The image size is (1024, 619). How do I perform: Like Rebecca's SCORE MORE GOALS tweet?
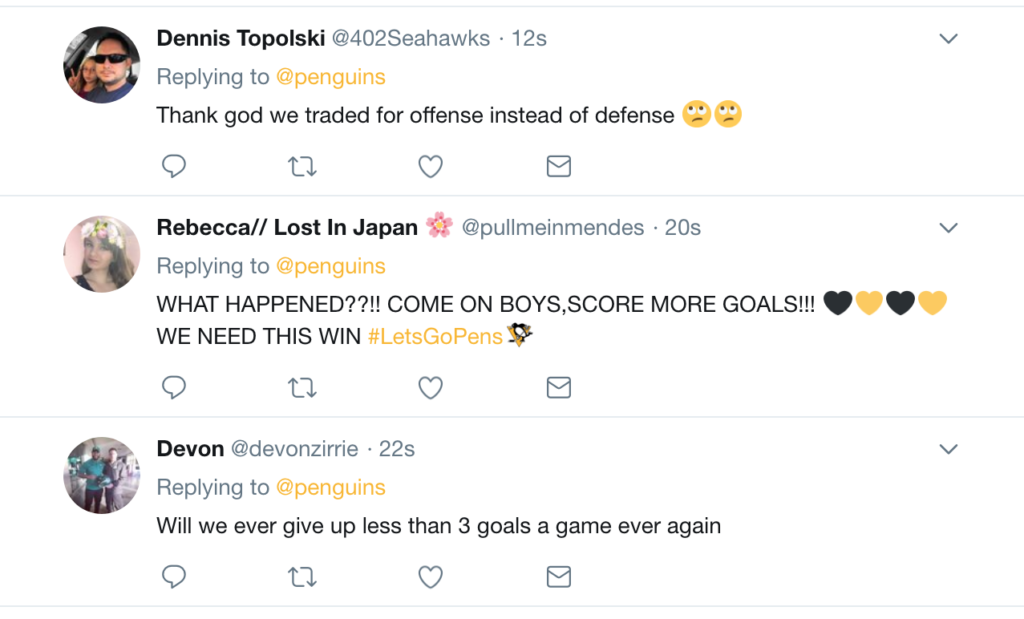click(x=430, y=387)
